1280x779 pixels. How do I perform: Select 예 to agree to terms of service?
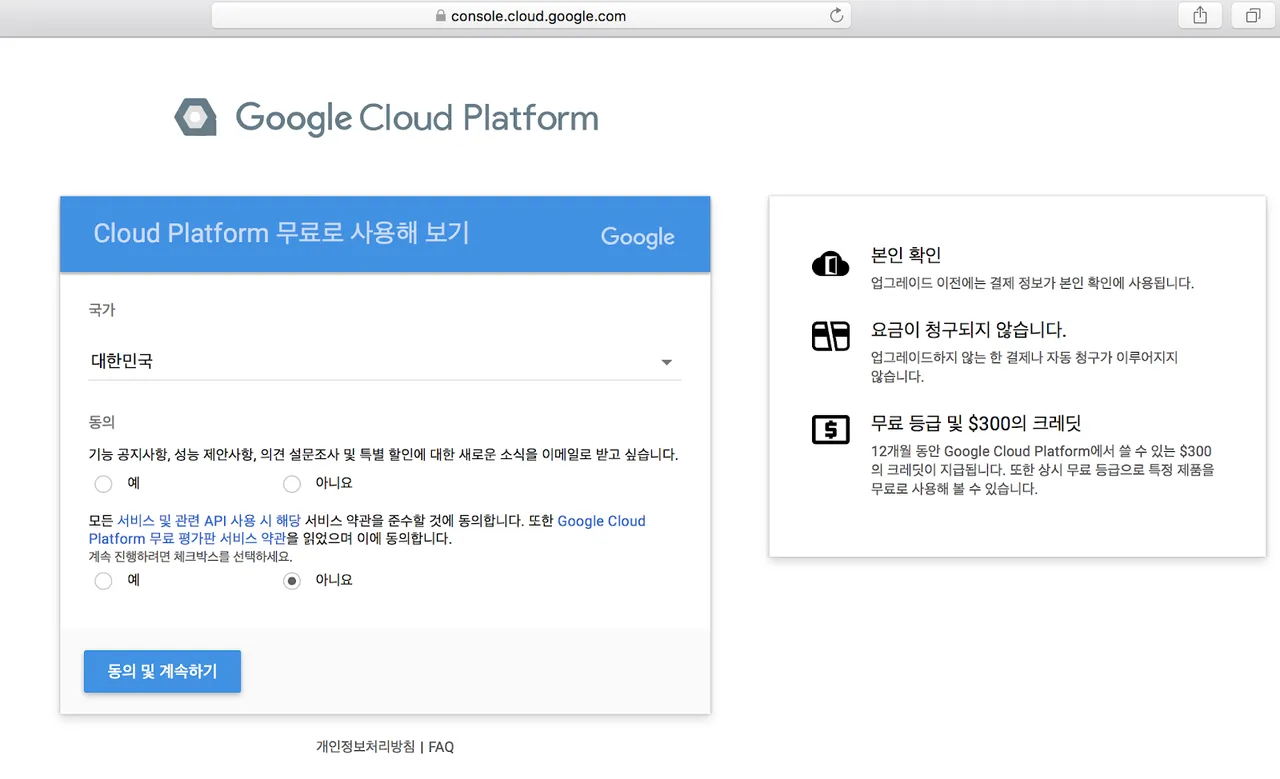(x=103, y=581)
